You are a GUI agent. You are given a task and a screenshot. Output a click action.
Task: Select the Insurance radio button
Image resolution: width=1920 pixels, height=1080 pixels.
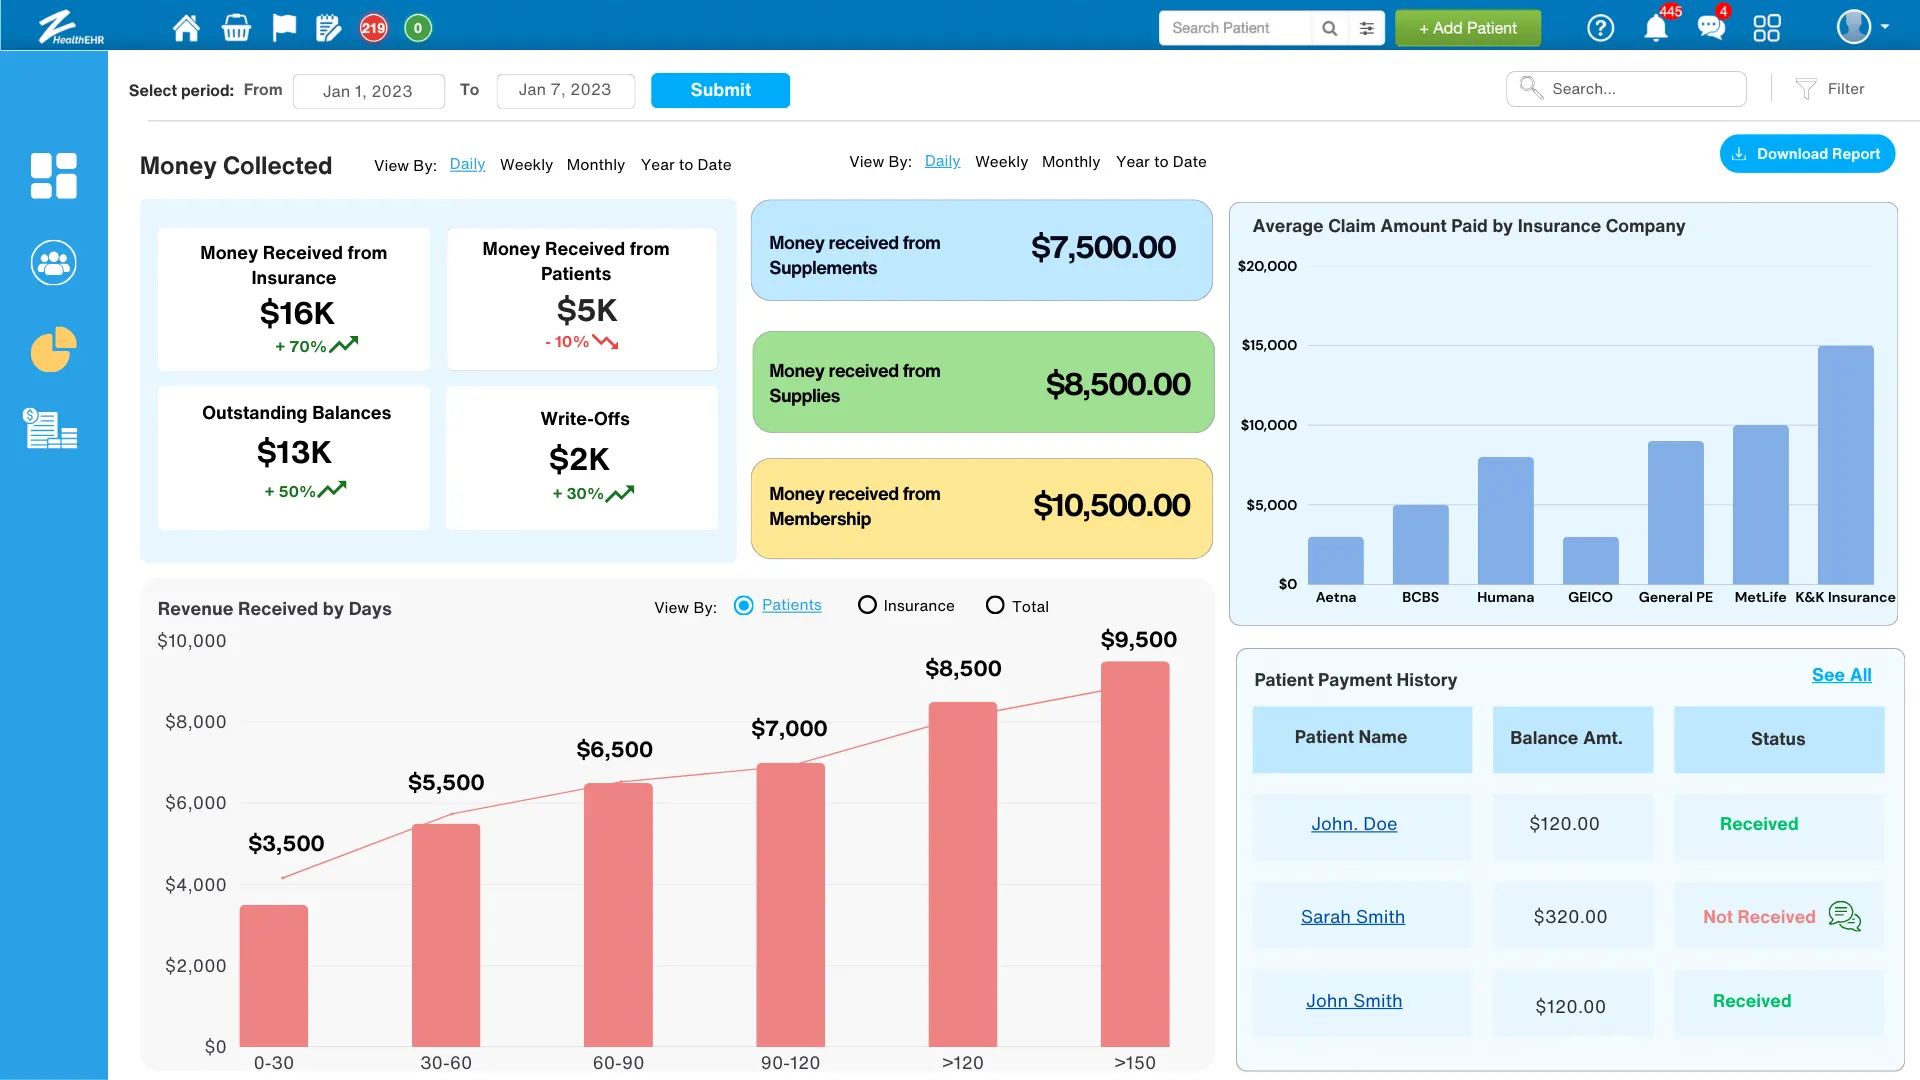coord(867,605)
